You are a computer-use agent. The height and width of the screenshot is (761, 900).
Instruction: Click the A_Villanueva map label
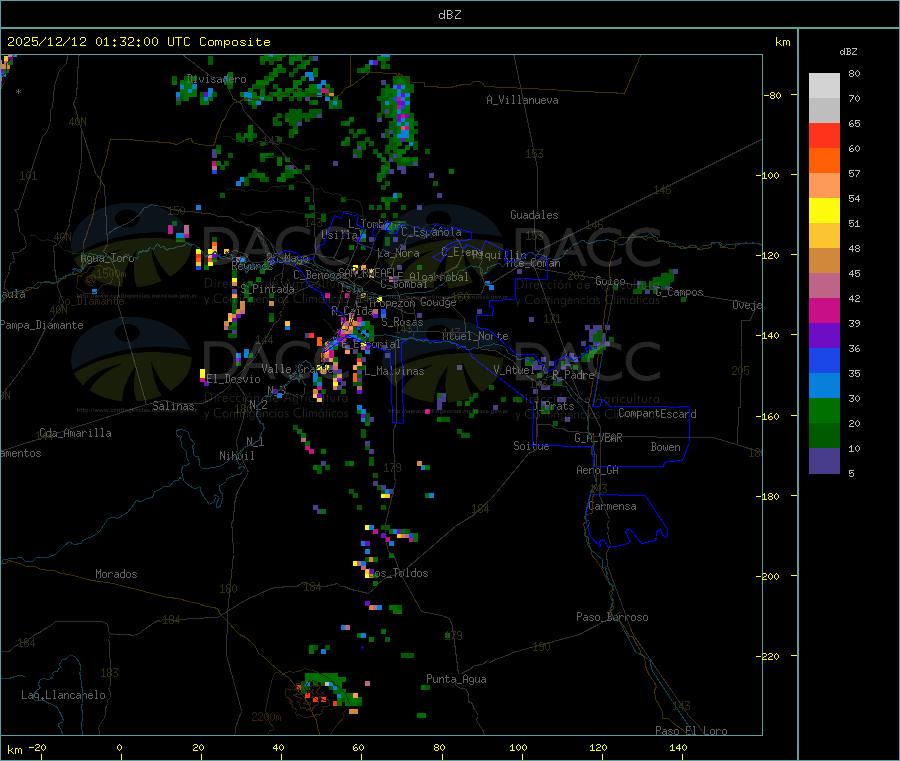pyautogui.click(x=522, y=100)
